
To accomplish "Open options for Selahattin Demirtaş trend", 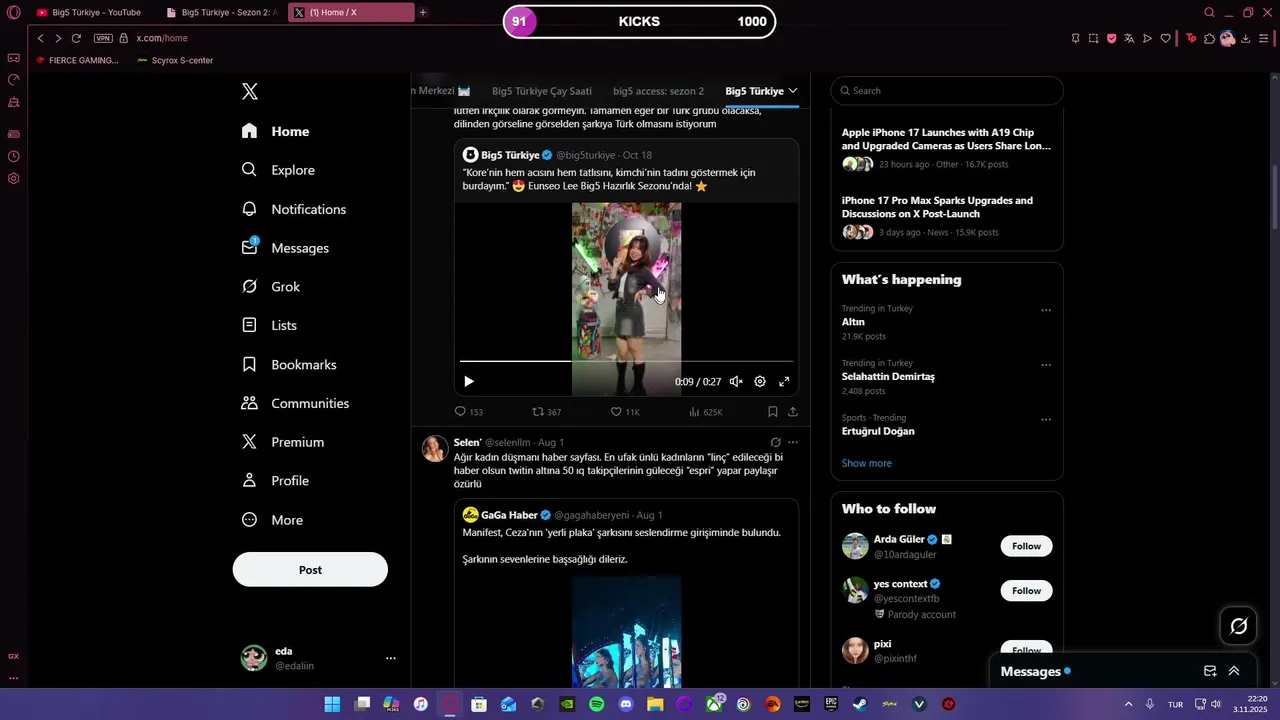I will (1046, 365).
